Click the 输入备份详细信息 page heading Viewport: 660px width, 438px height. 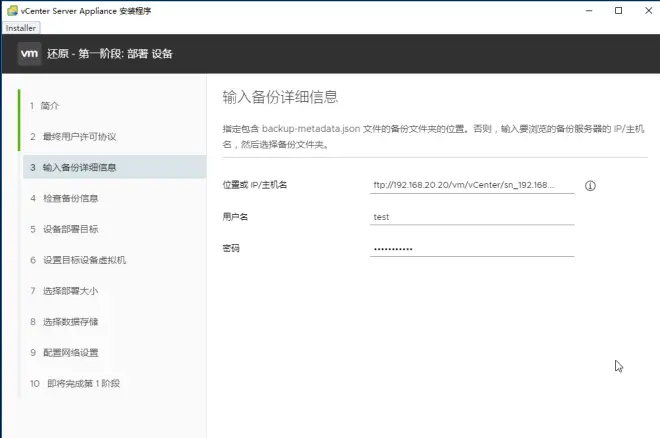[x=280, y=97]
